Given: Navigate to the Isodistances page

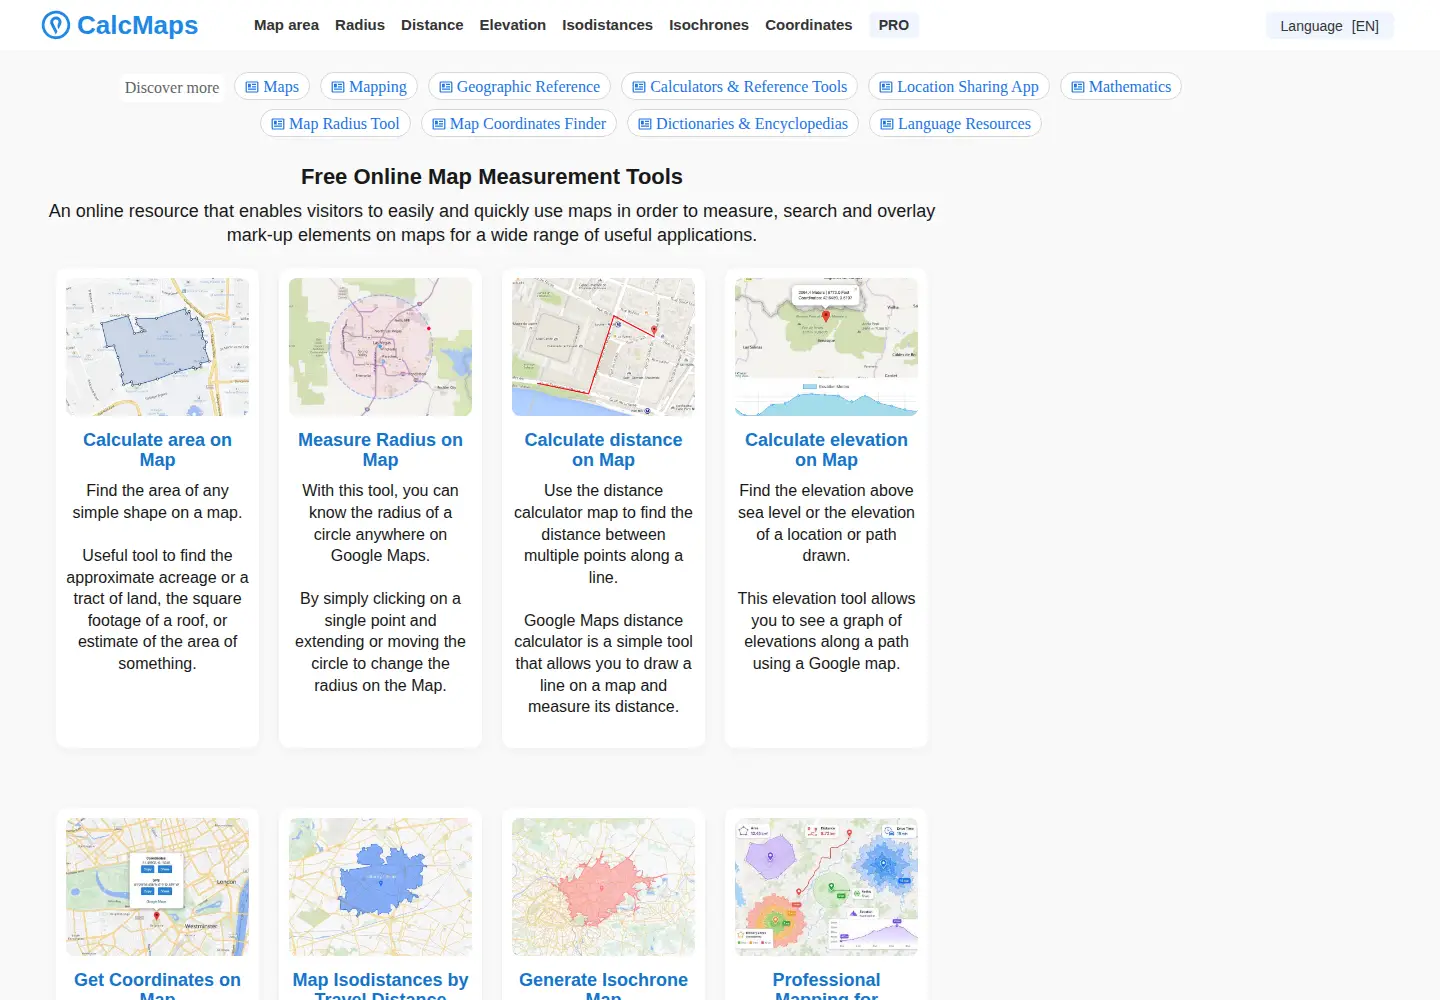Looking at the screenshot, I should point(607,25).
